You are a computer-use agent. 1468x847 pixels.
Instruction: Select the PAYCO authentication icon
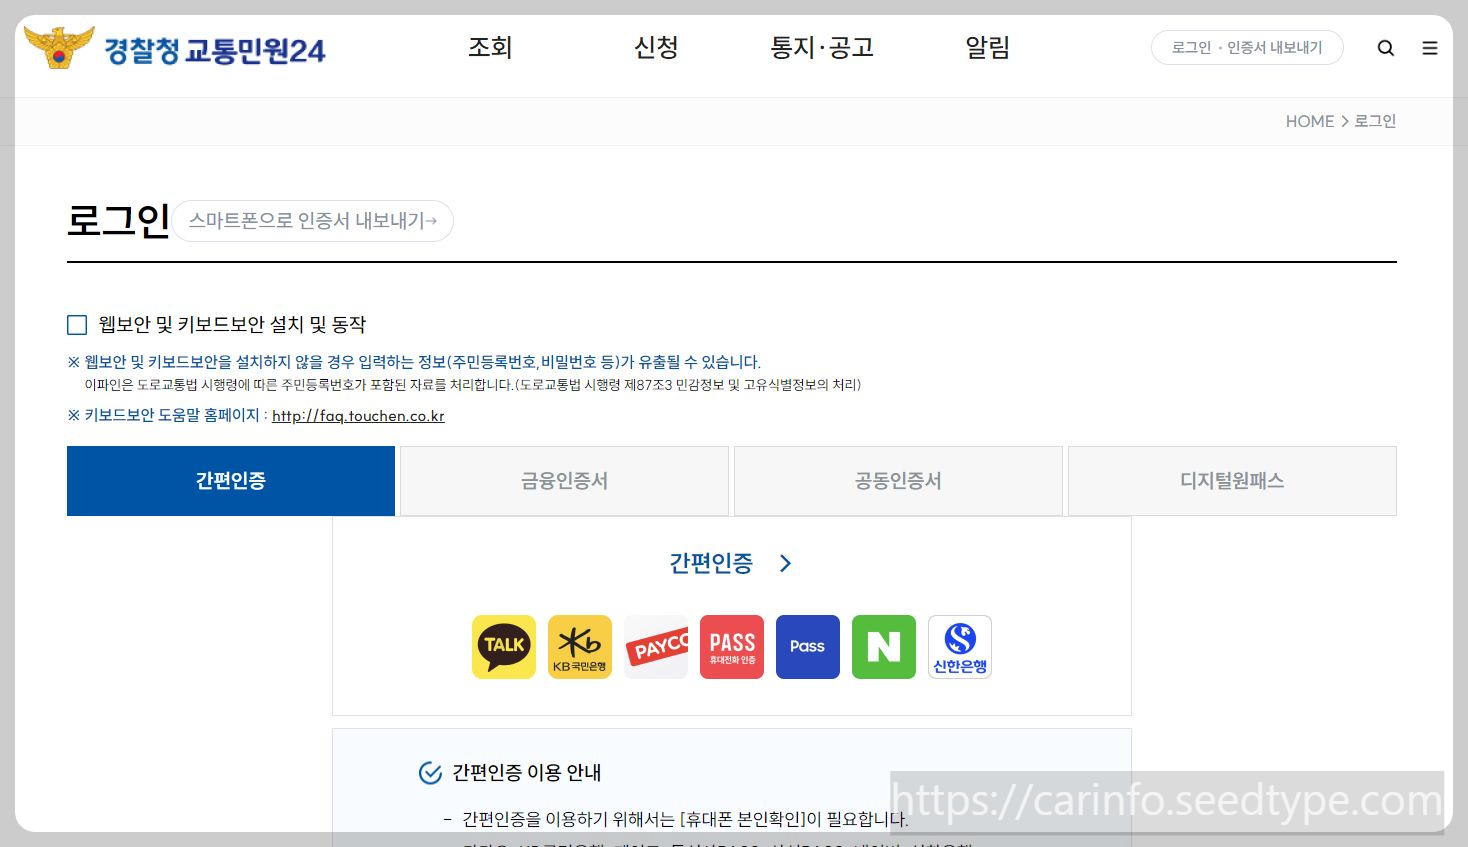655,646
